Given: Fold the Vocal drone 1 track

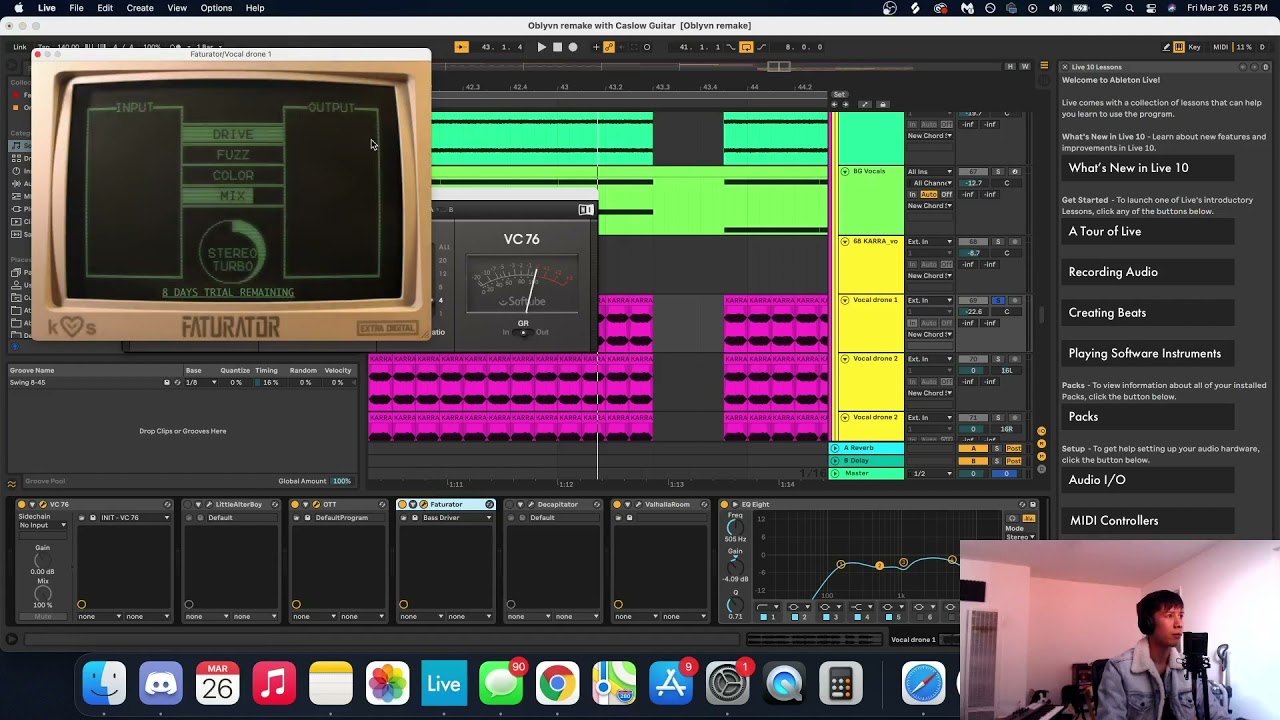Looking at the screenshot, I should [845, 300].
